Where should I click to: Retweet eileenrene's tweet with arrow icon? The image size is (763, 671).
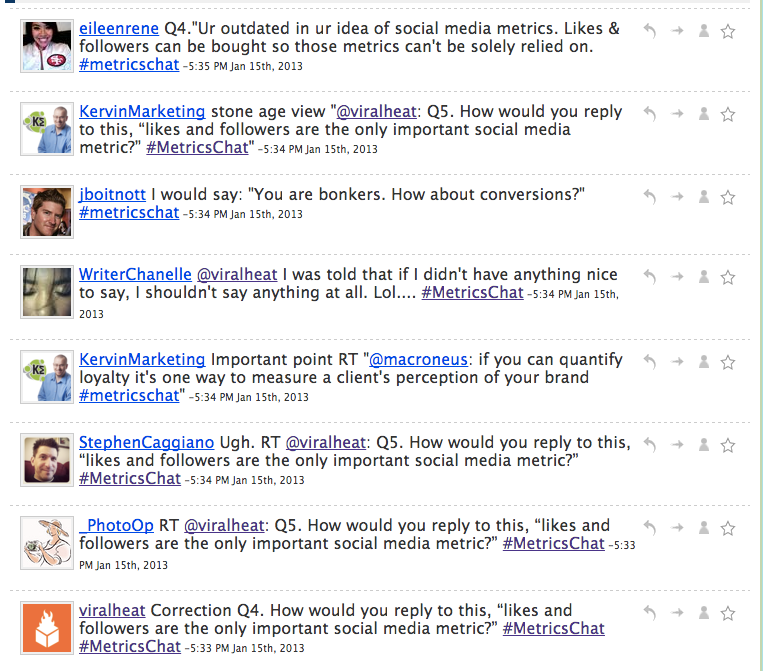(677, 31)
